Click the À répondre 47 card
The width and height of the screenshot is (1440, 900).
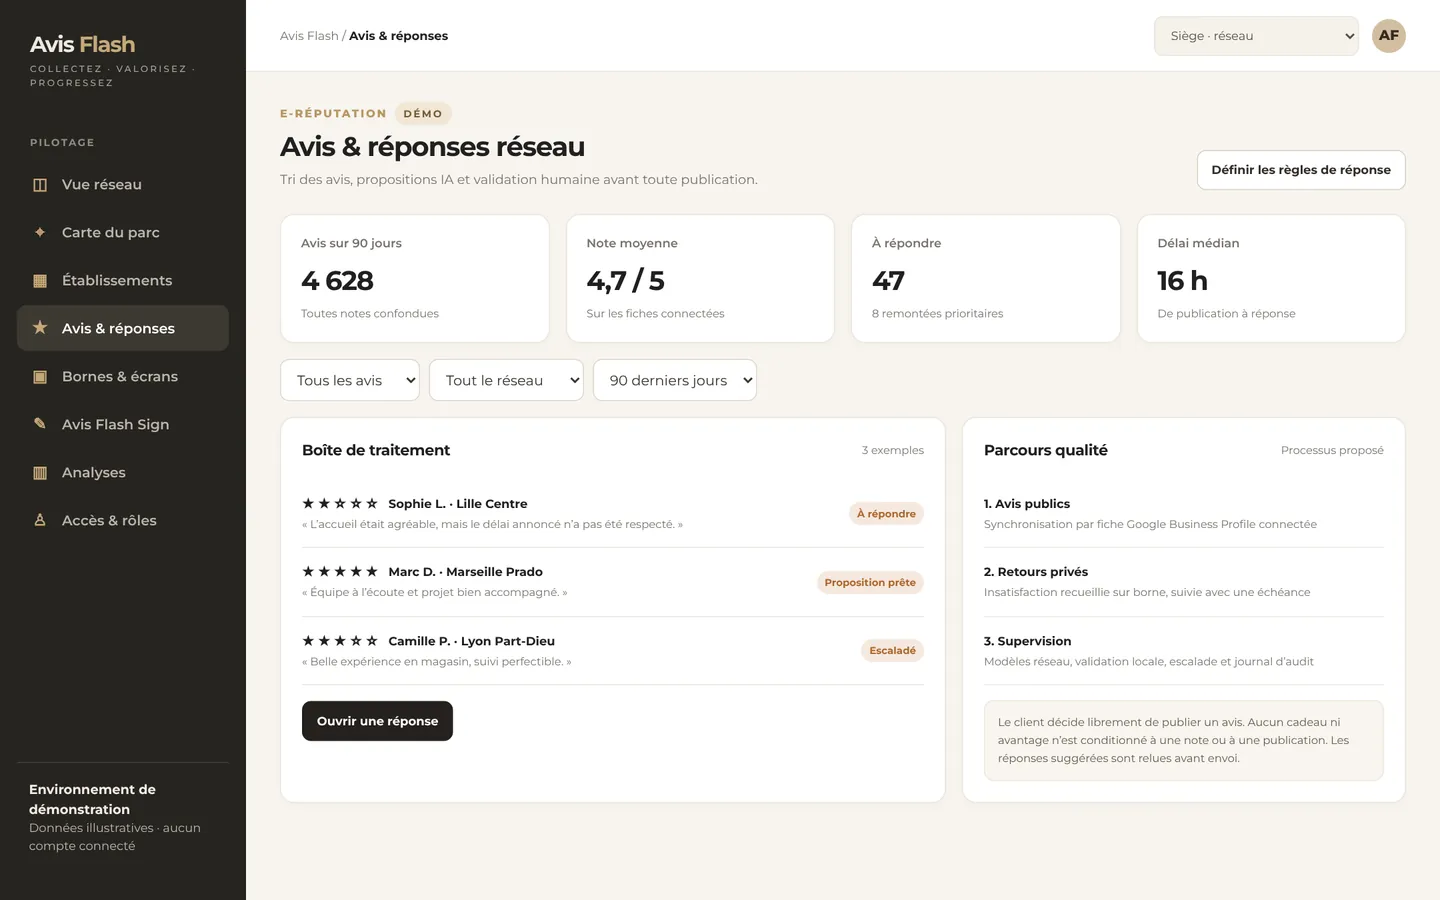[x=986, y=279]
